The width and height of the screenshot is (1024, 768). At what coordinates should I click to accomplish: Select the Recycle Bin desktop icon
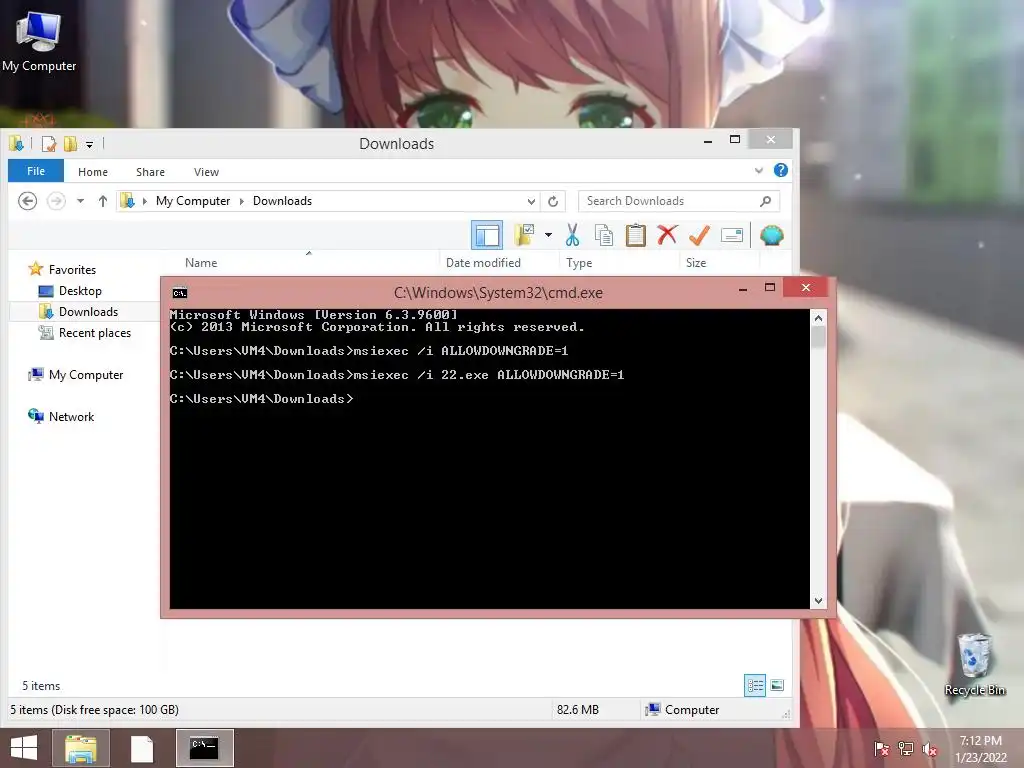tap(974, 664)
